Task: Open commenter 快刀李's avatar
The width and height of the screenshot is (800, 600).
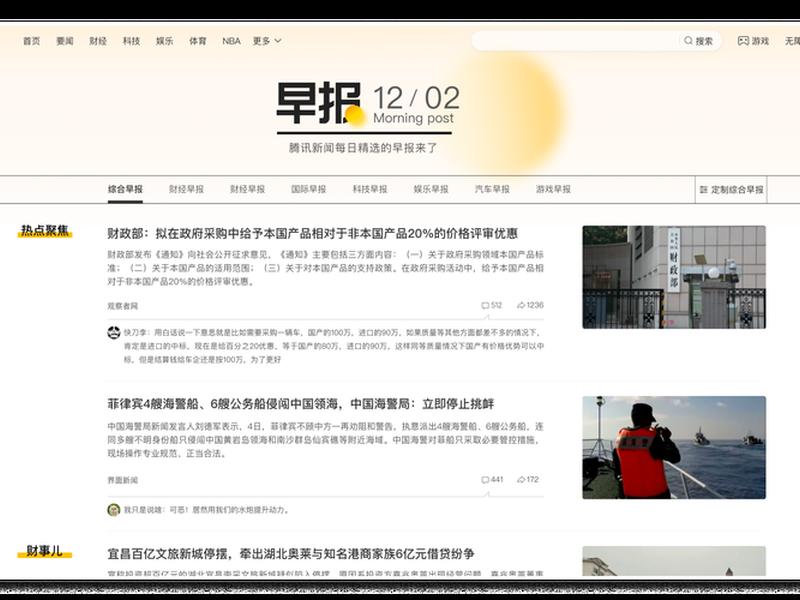Action: 114,333
